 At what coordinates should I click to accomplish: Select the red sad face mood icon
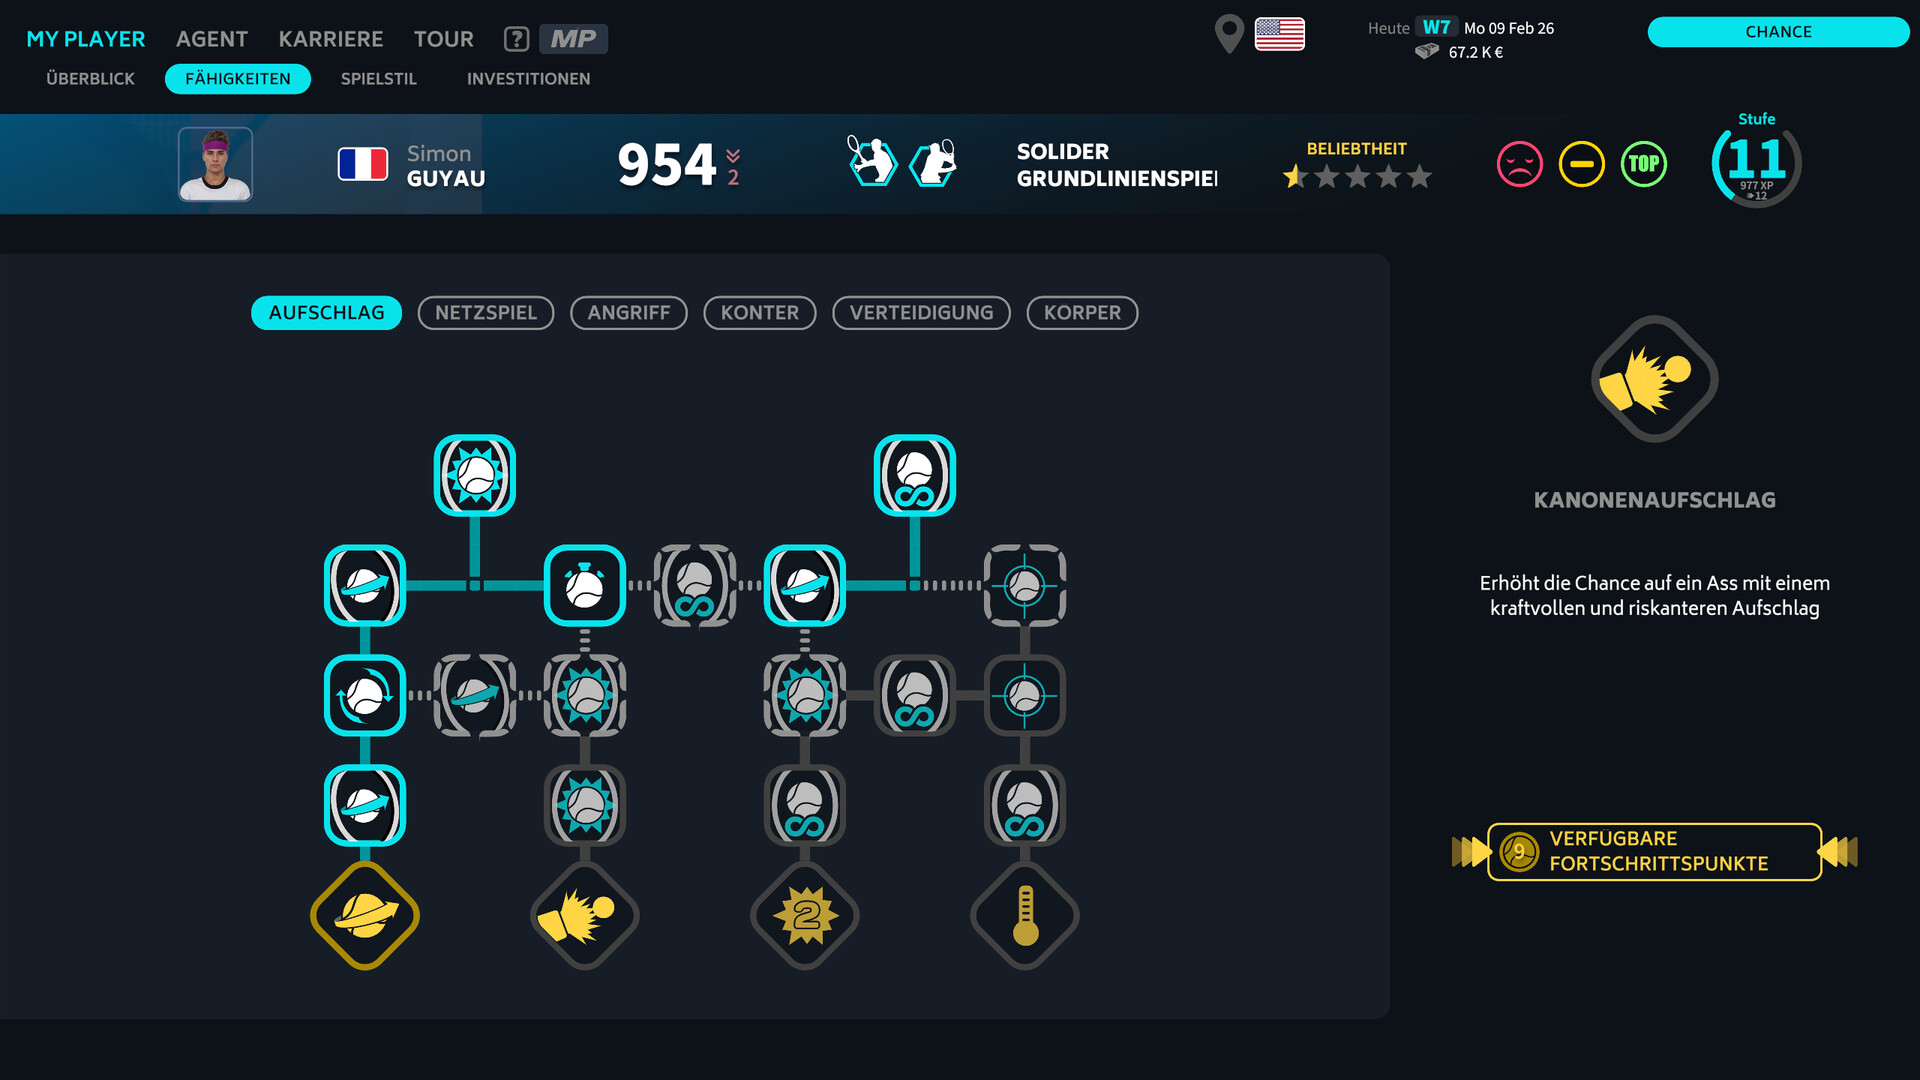pos(1520,164)
